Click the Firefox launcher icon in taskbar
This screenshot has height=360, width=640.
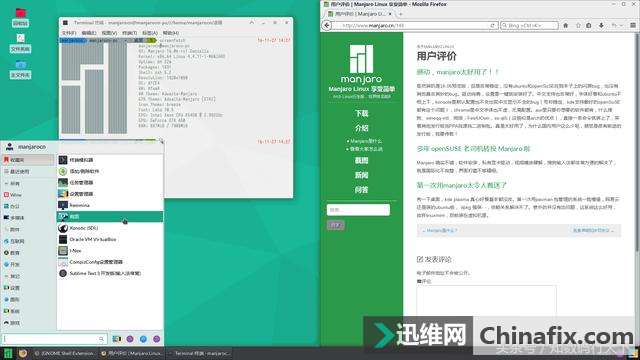coord(22,353)
